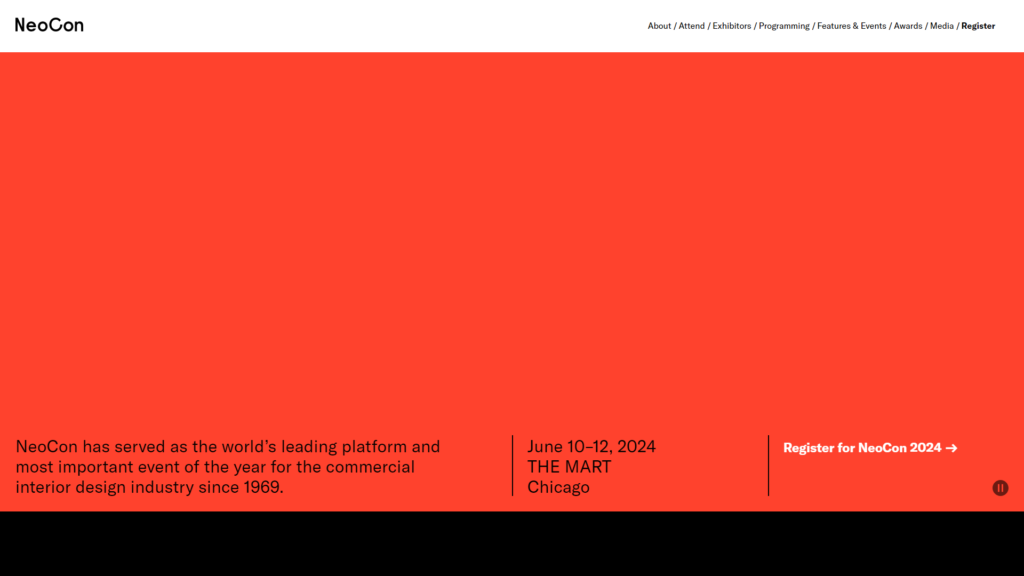Click the bold Register nav link
1024x576 pixels.
pyautogui.click(x=978, y=26)
